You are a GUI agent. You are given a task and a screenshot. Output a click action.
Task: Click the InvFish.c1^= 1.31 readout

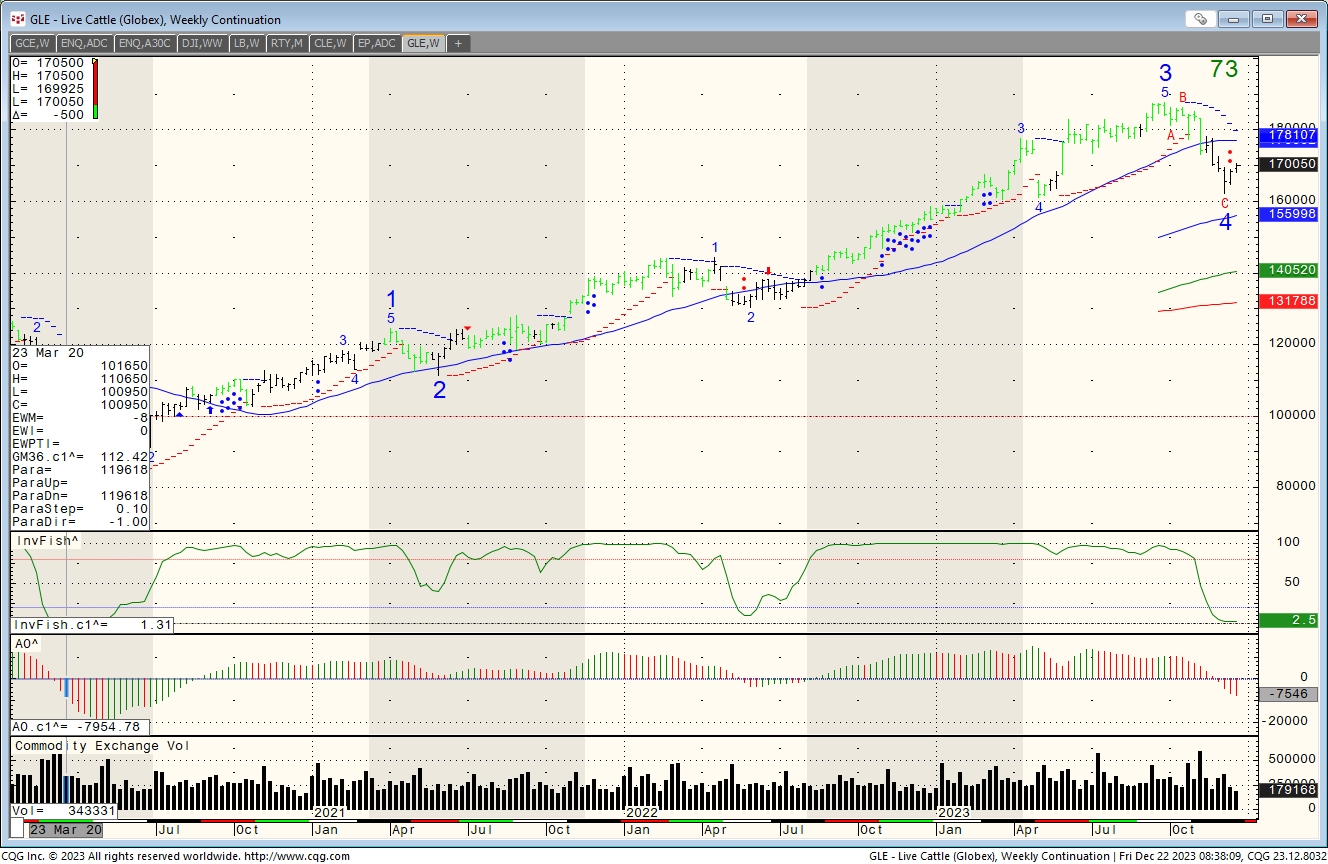[x=92, y=624]
